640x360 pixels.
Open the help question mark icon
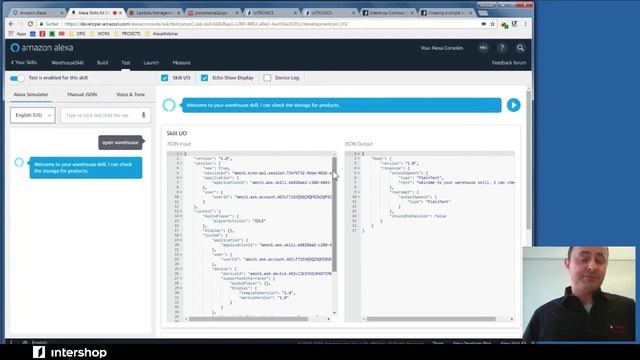(x=502, y=48)
